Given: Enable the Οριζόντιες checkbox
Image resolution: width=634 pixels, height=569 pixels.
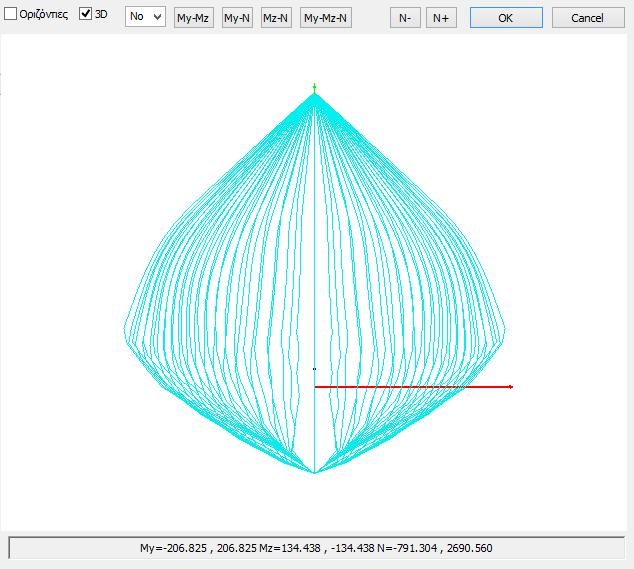Looking at the screenshot, I should [x=10, y=14].
